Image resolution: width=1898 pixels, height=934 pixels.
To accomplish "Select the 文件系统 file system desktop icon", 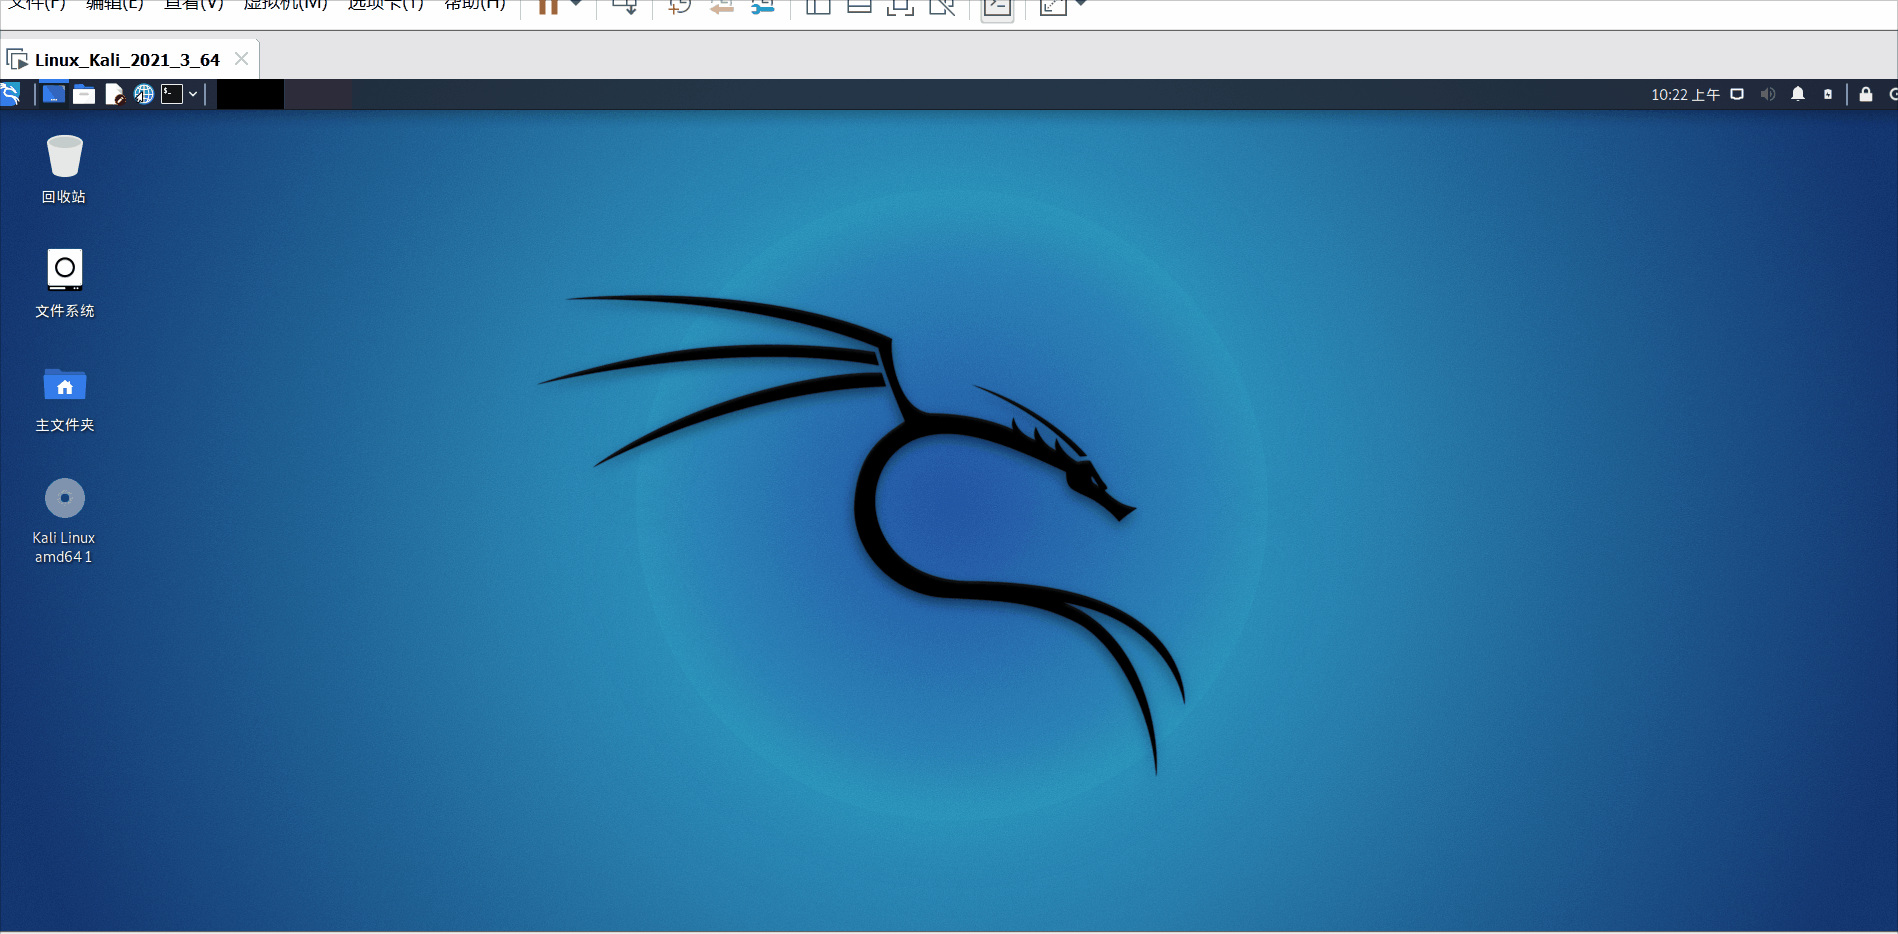I will point(64,283).
